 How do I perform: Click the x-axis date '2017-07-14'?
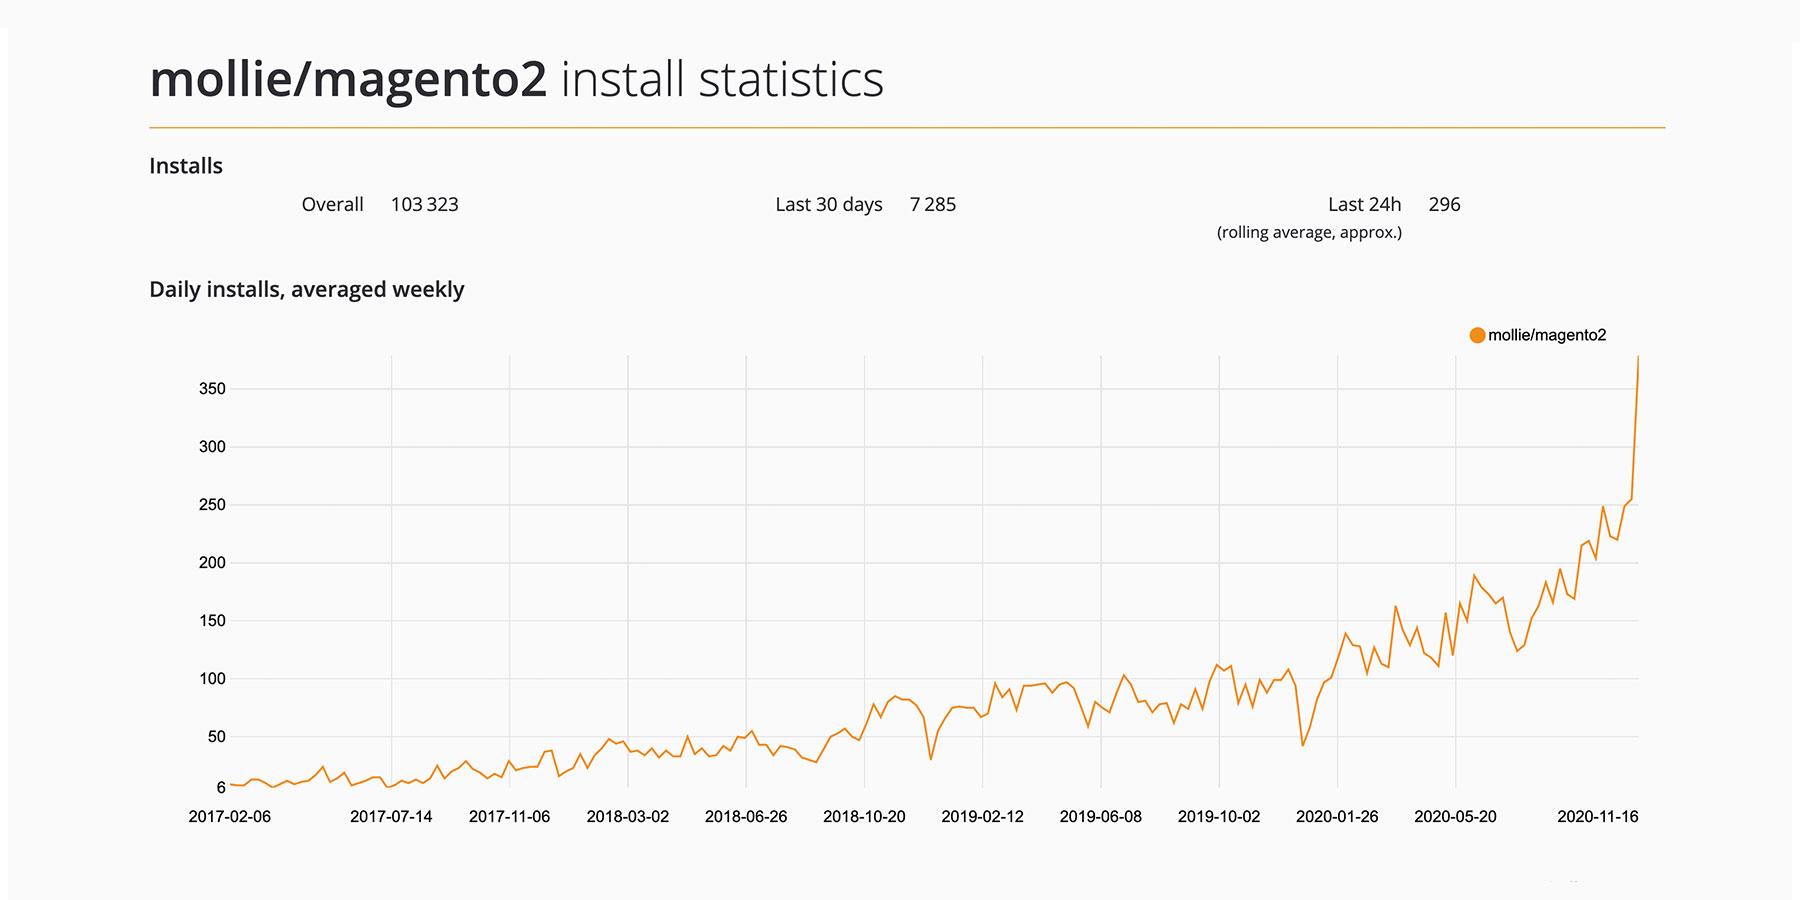[391, 817]
